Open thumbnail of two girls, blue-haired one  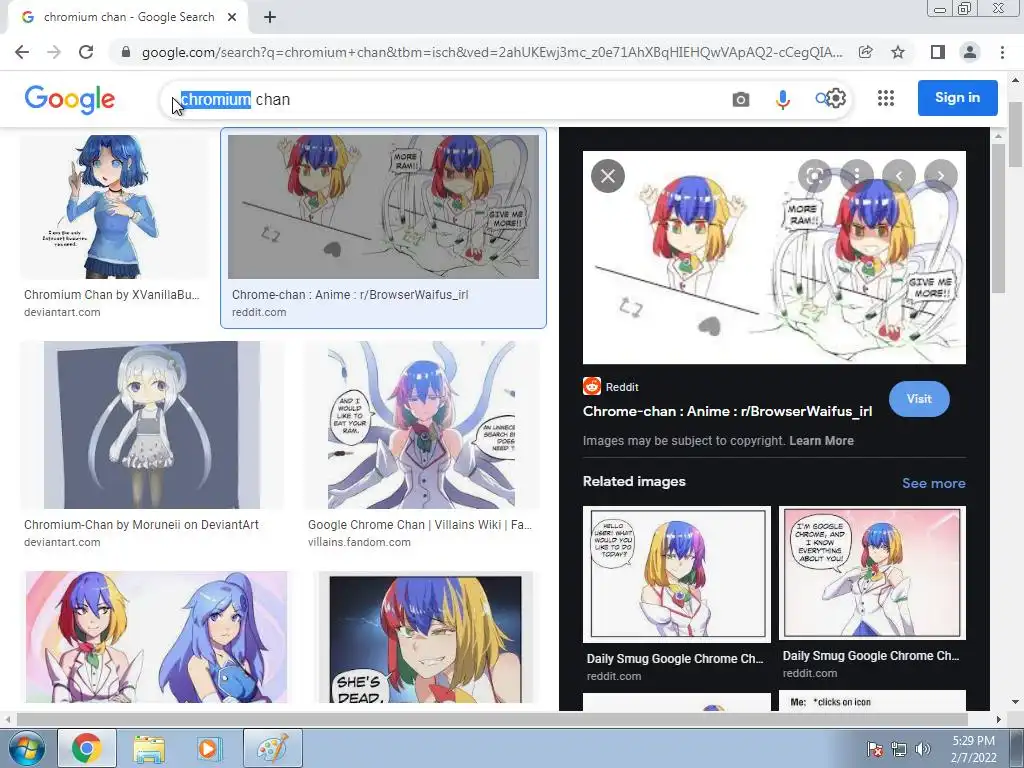pos(156,637)
